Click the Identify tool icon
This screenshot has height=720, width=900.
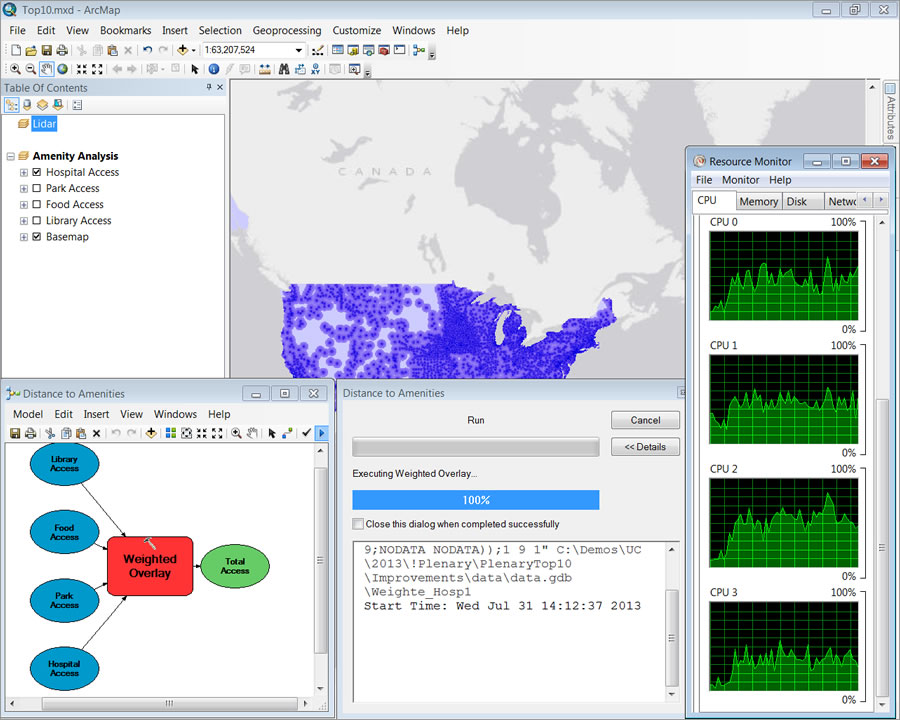tap(214, 67)
